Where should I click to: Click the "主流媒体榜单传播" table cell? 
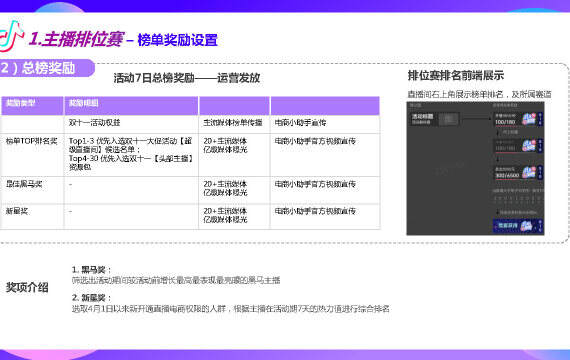pyautogui.click(x=233, y=123)
